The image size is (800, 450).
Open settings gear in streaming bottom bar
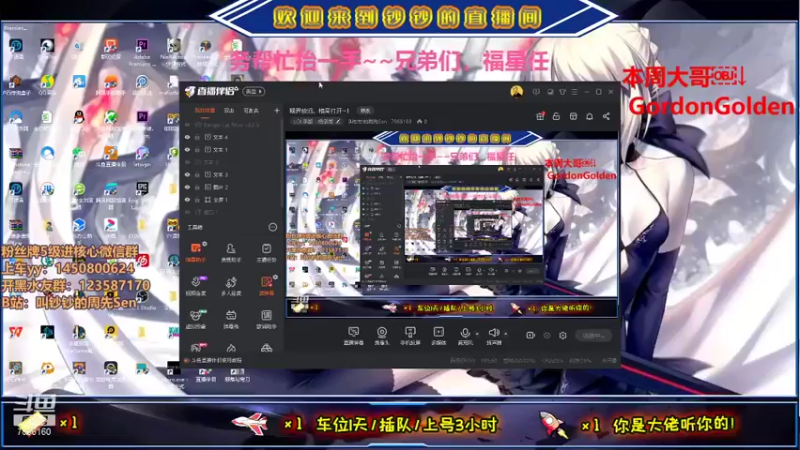pyautogui.click(x=563, y=335)
